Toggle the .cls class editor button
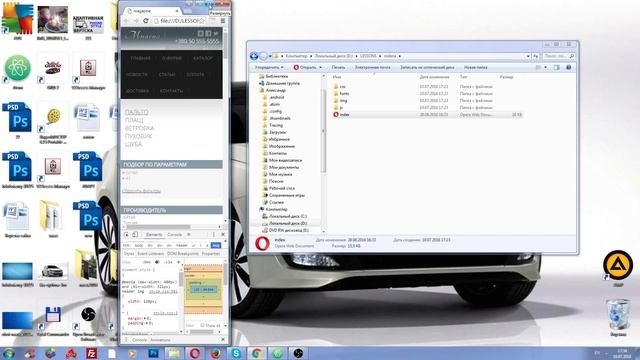 tap(168, 262)
